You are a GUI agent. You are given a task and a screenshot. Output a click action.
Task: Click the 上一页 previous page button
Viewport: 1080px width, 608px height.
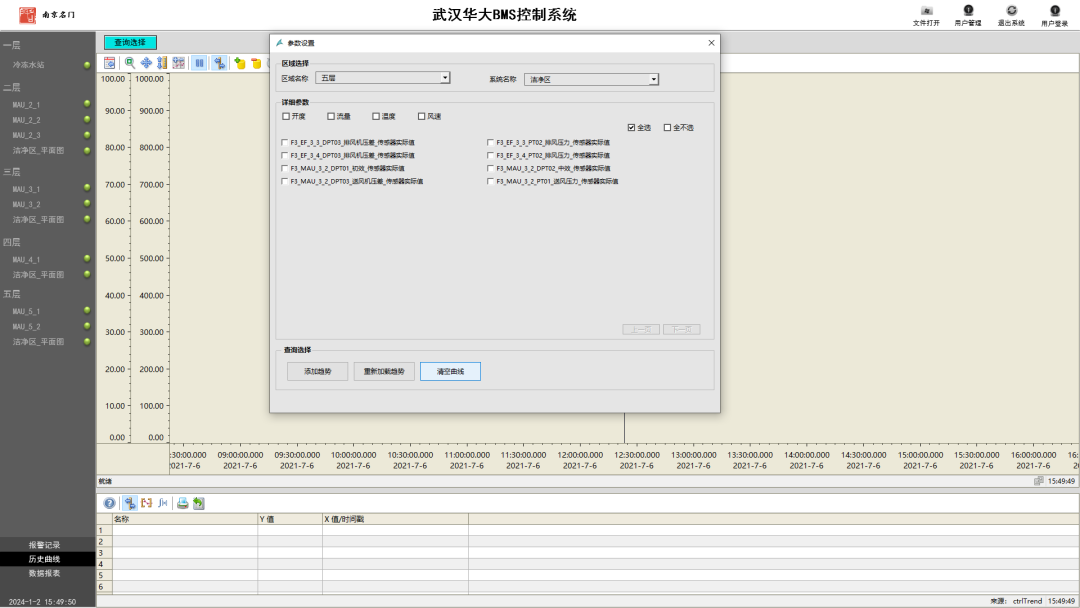click(x=641, y=330)
